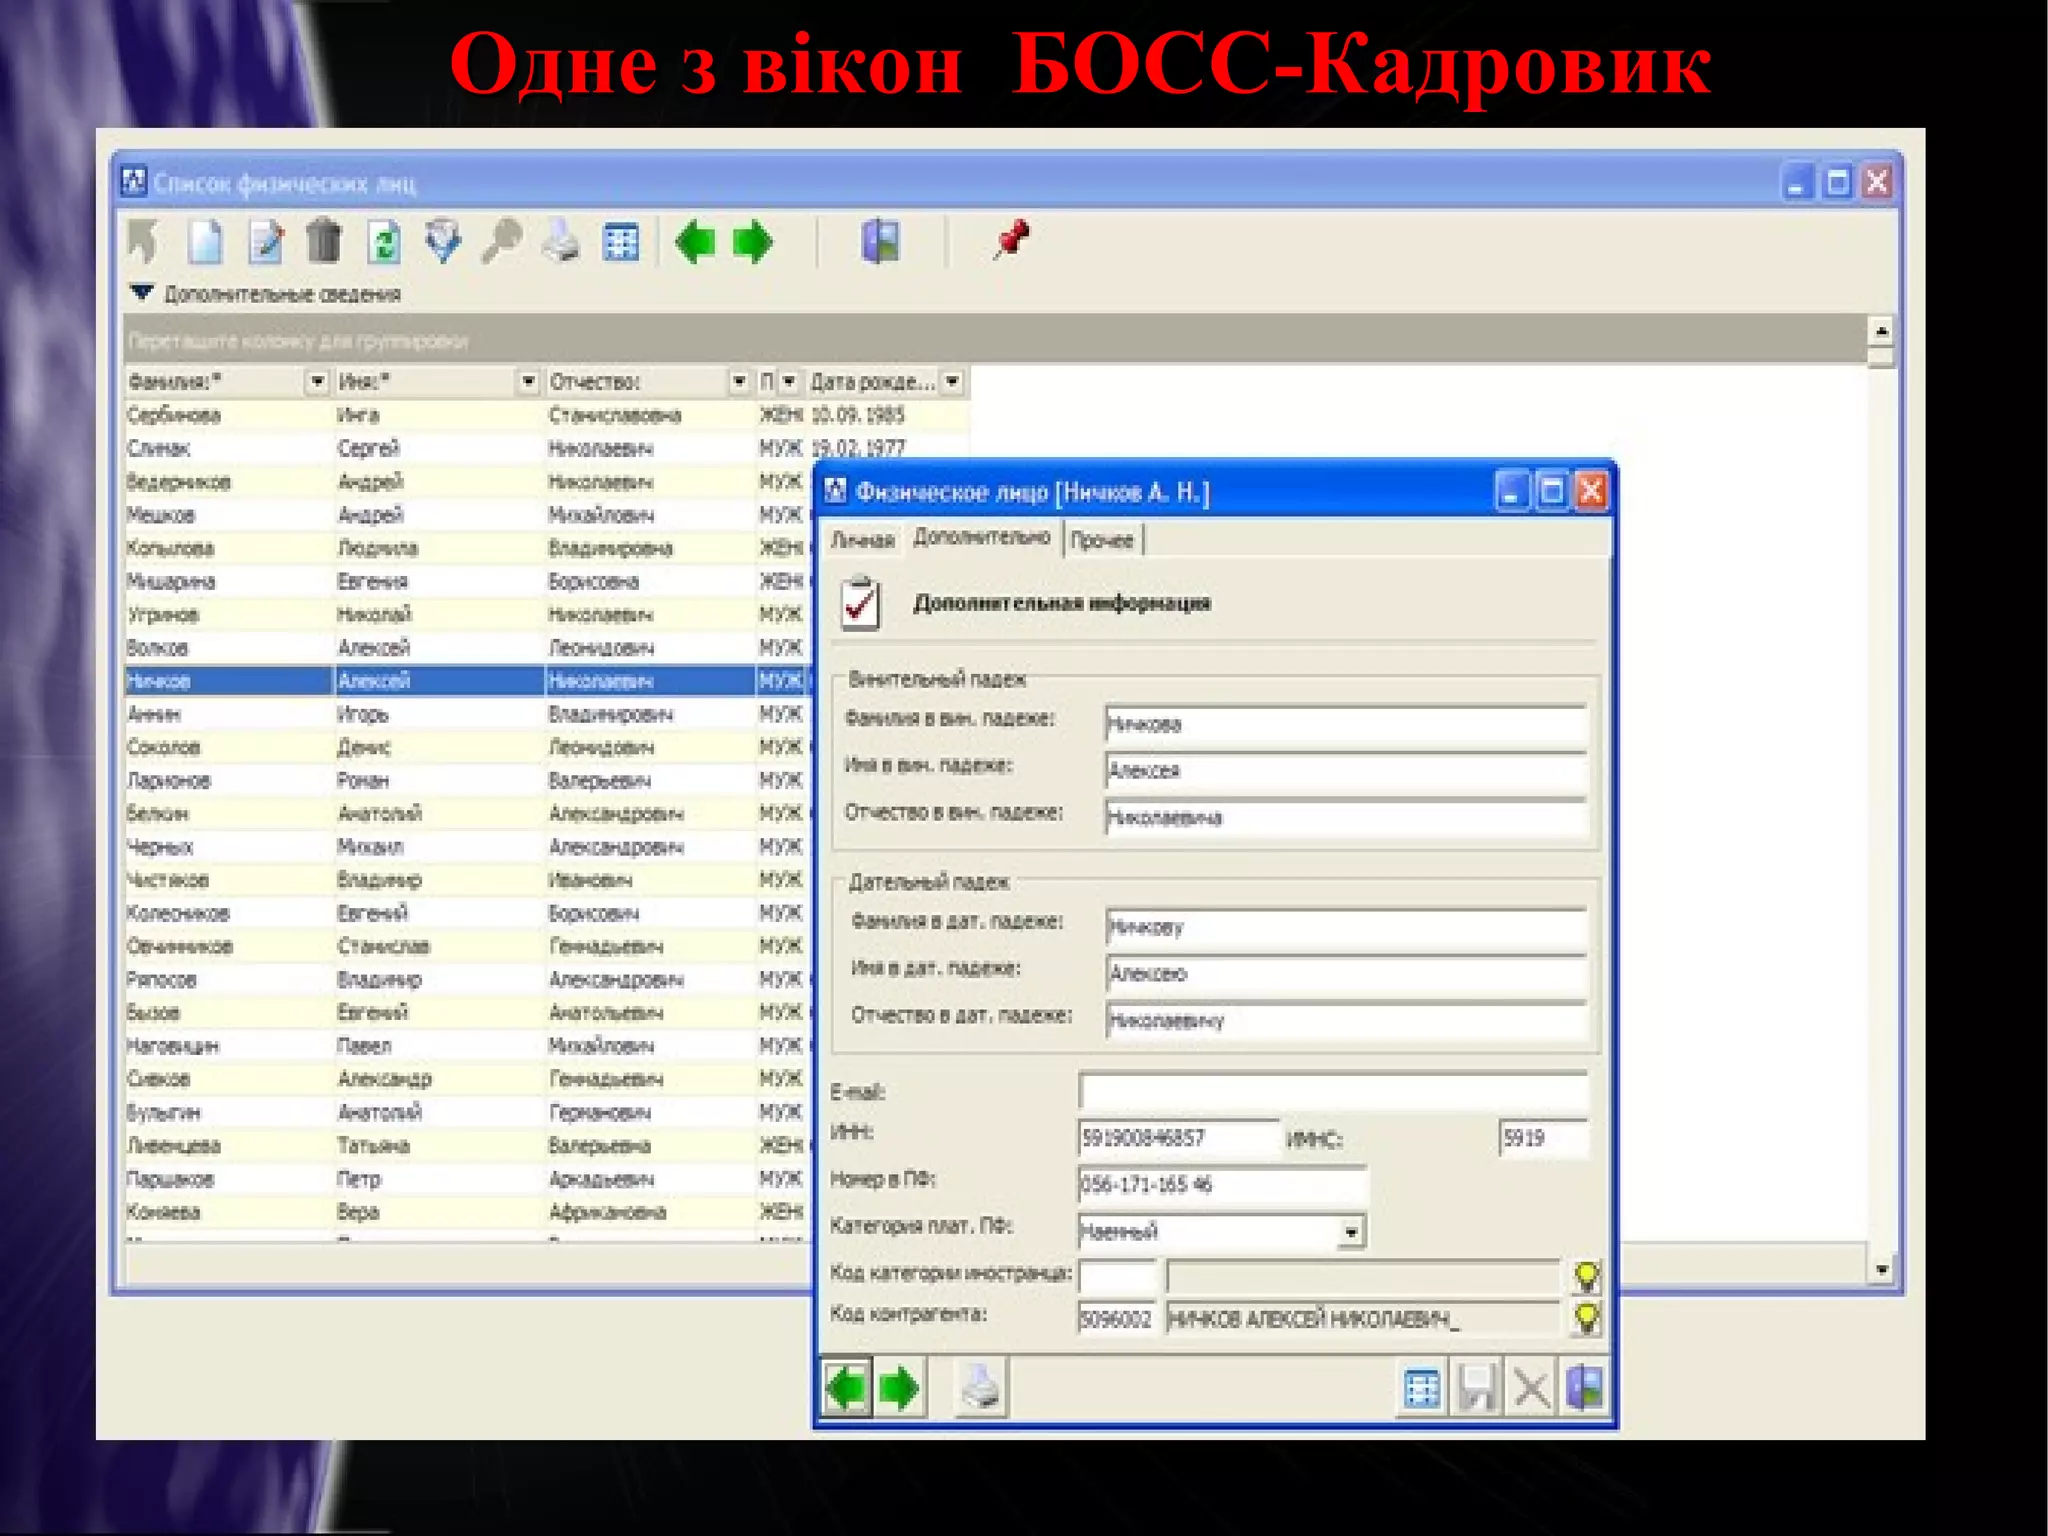This screenshot has width=2048, height=1536.
Task: Click the list scrollbar down arrow
Action: tap(1881, 1270)
